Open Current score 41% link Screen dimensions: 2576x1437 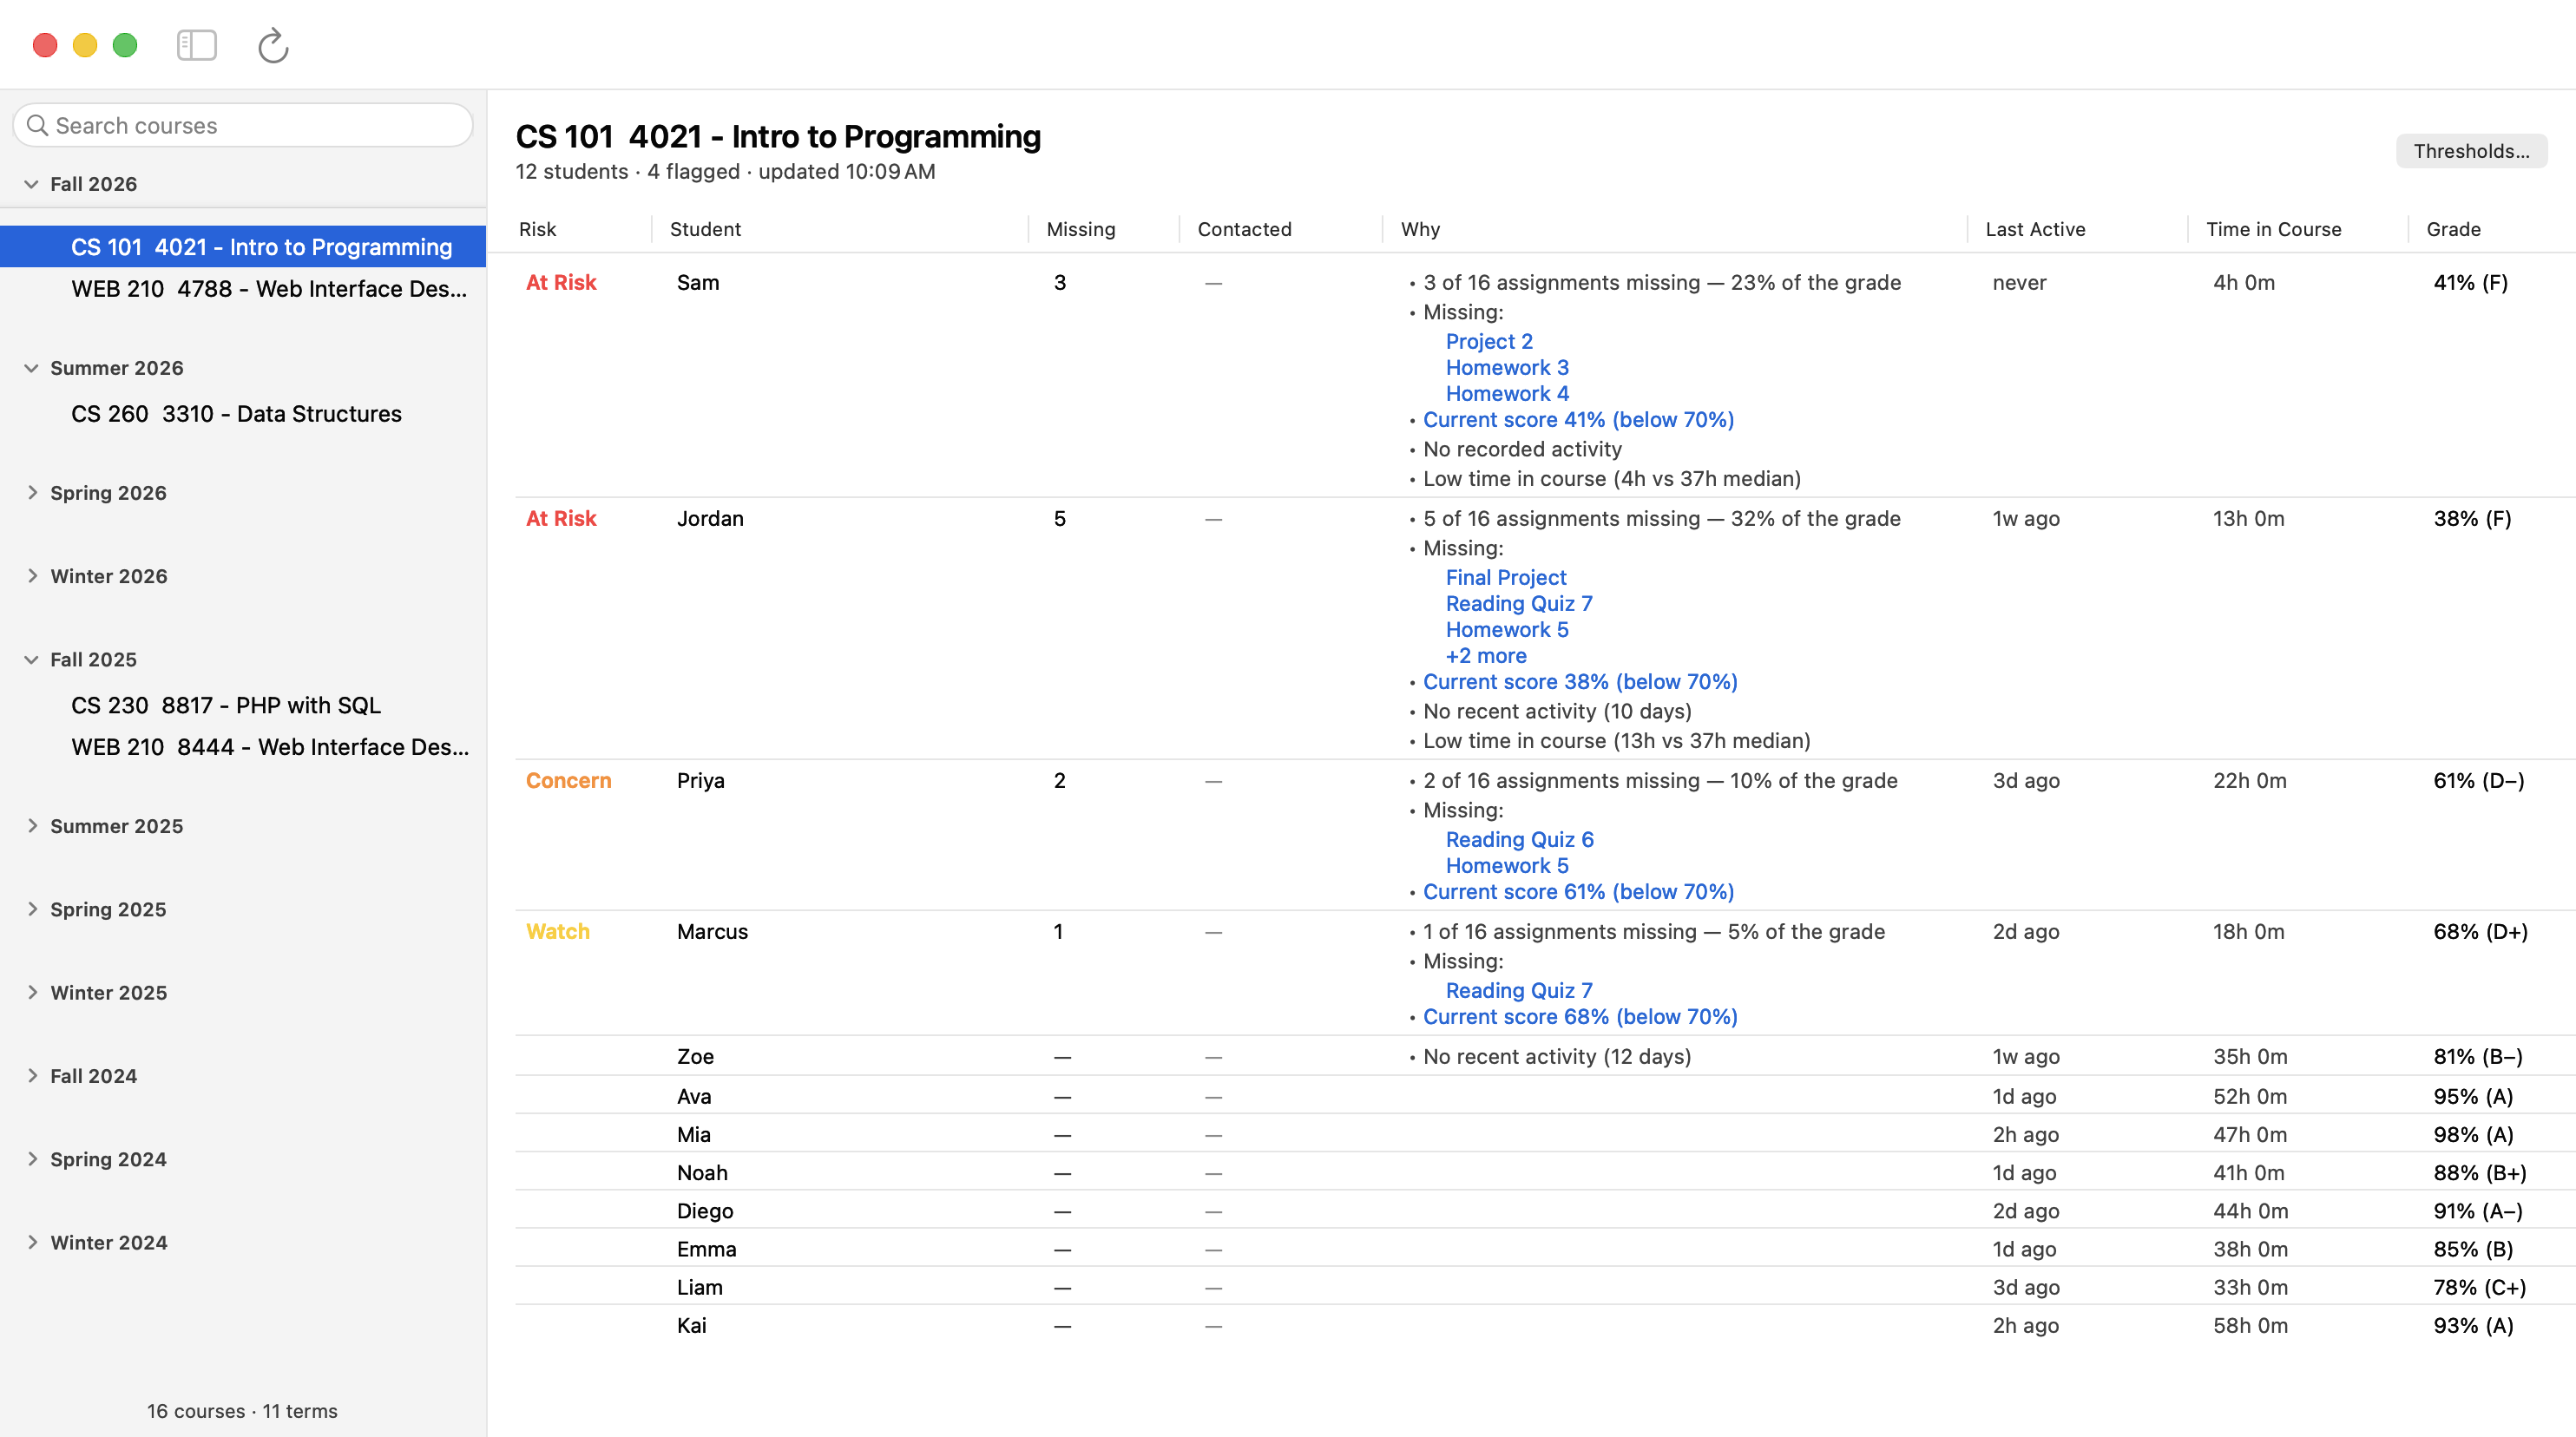click(x=1578, y=420)
